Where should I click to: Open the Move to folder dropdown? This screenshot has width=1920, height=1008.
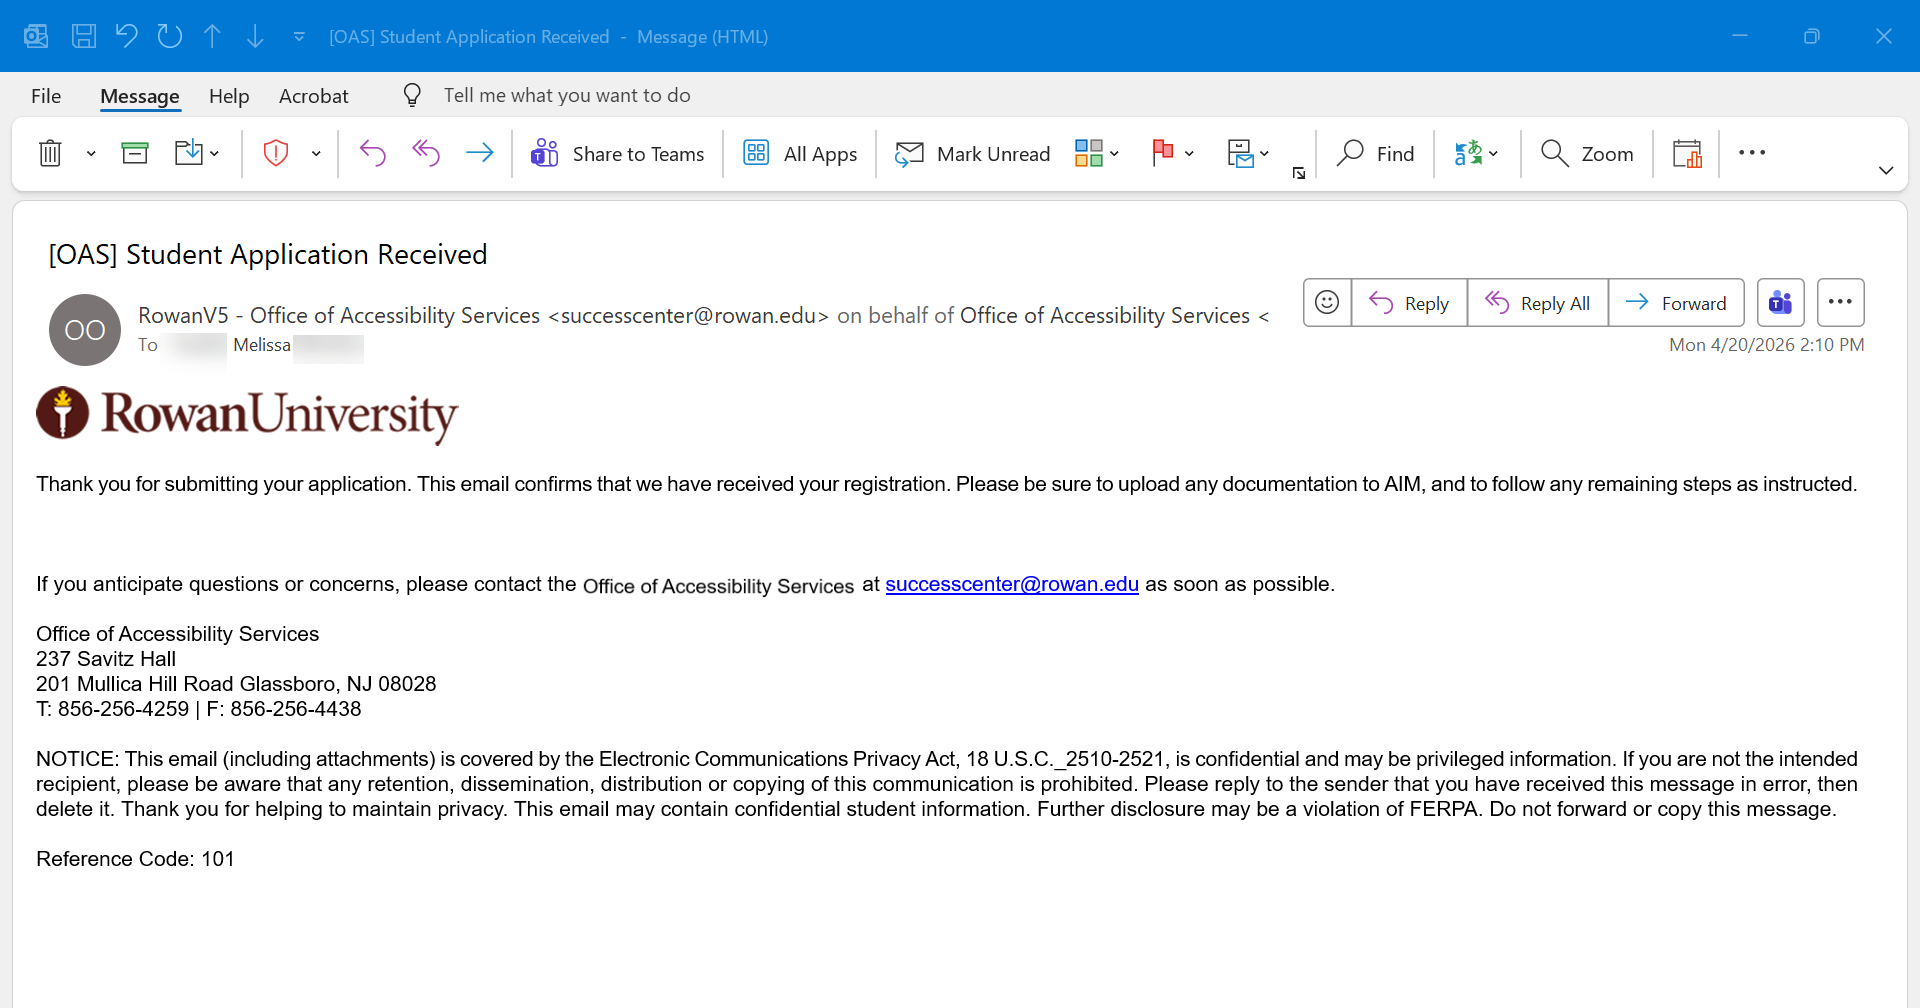click(197, 153)
